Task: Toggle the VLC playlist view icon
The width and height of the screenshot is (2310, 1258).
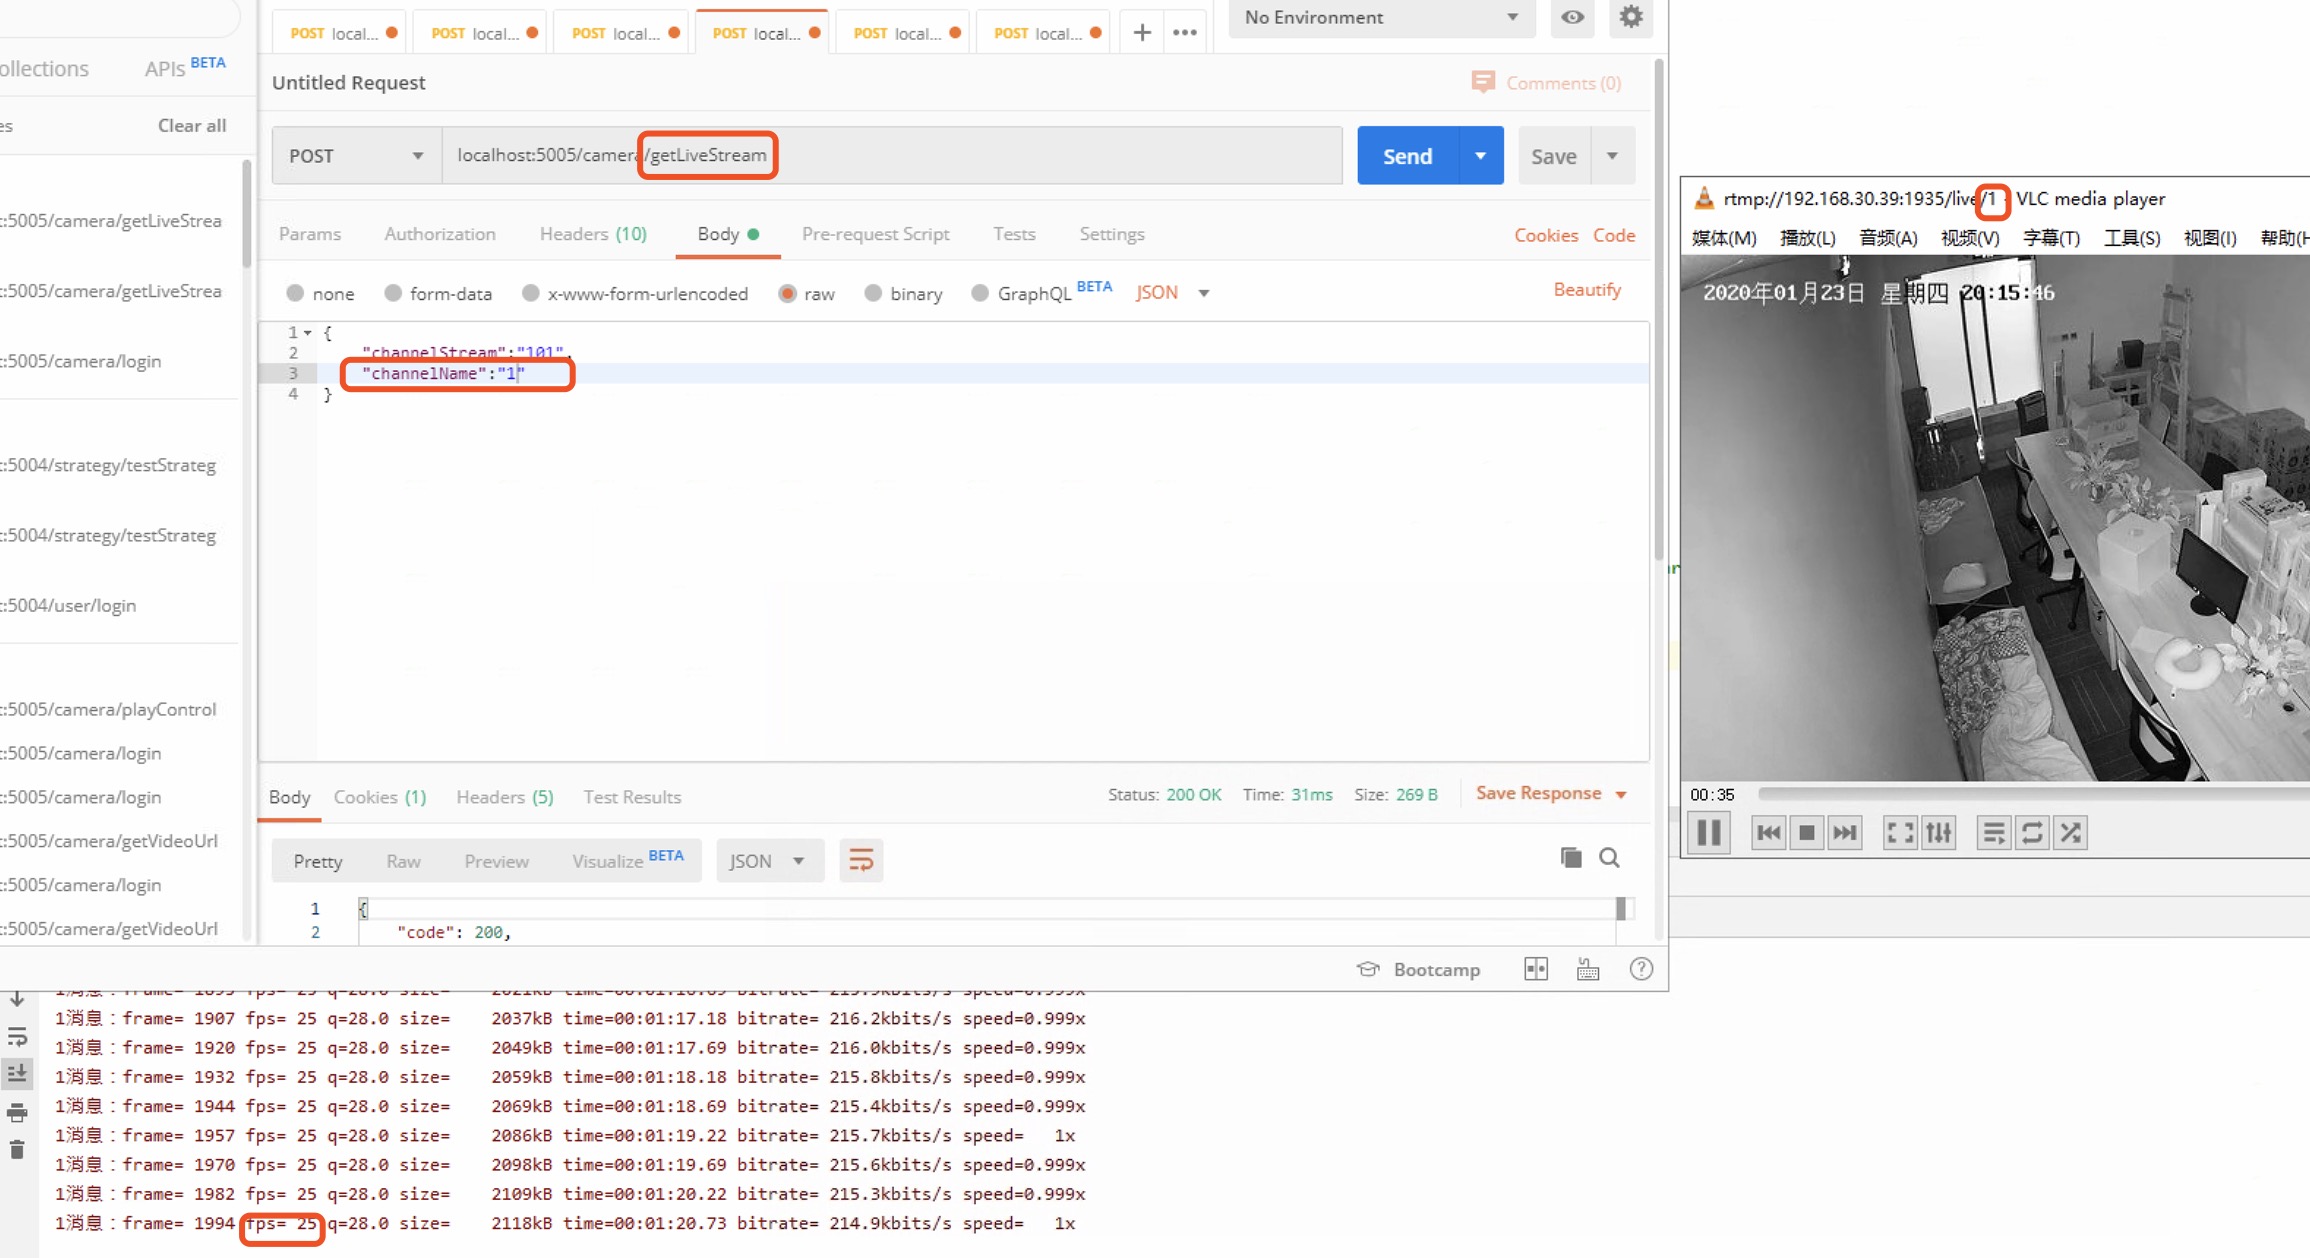Action: click(1993, 832)
